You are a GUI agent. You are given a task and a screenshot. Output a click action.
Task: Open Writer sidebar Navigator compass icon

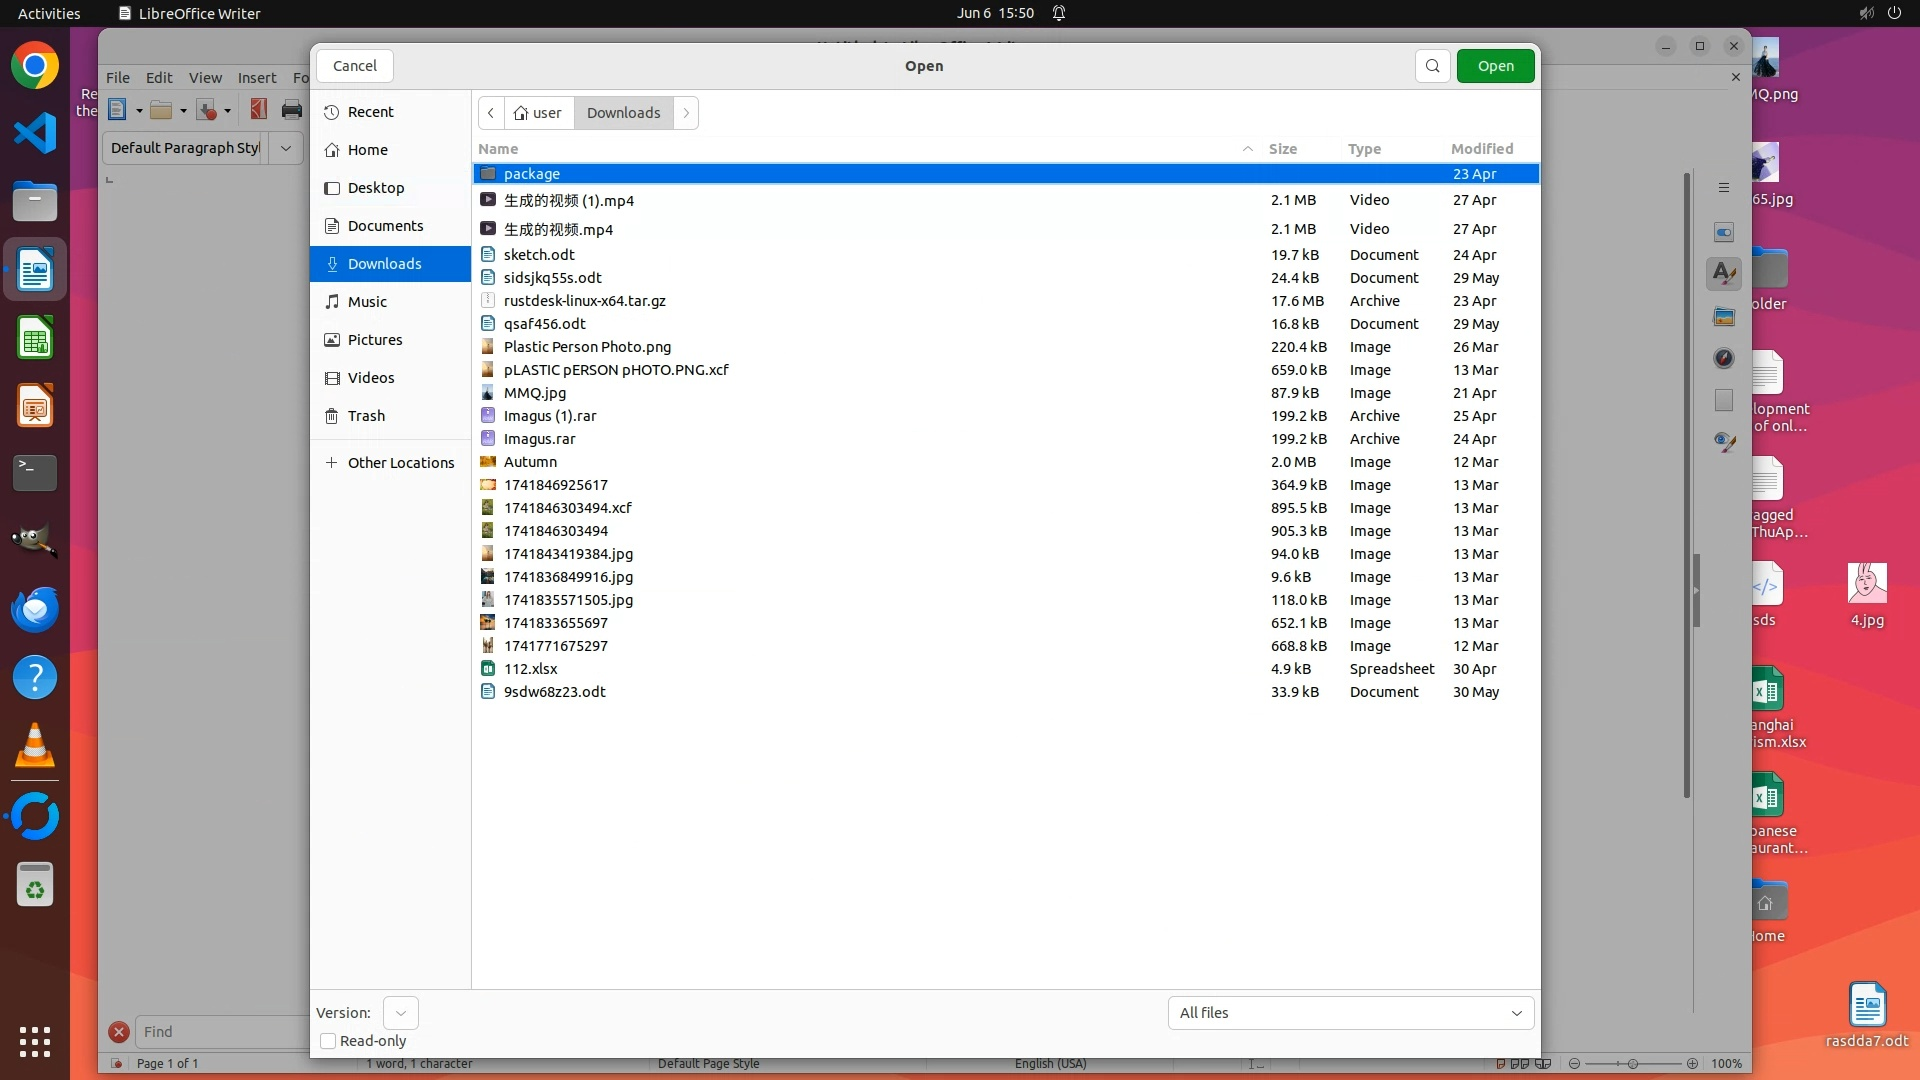coord(1723,358)
